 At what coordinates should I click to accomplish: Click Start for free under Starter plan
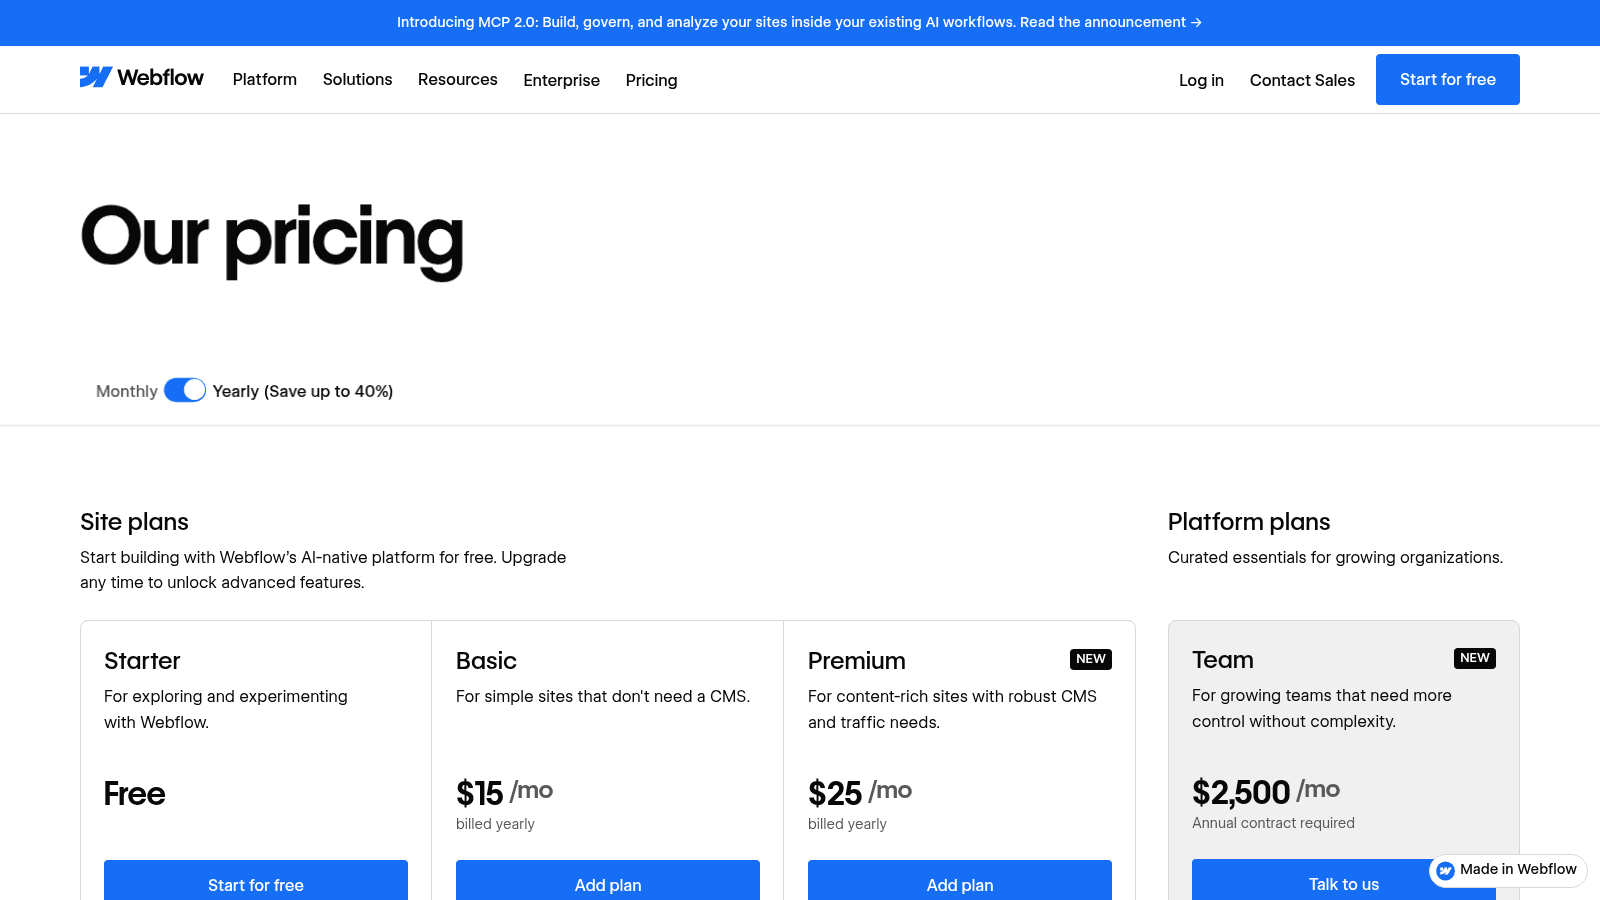(x=256, y=881)
